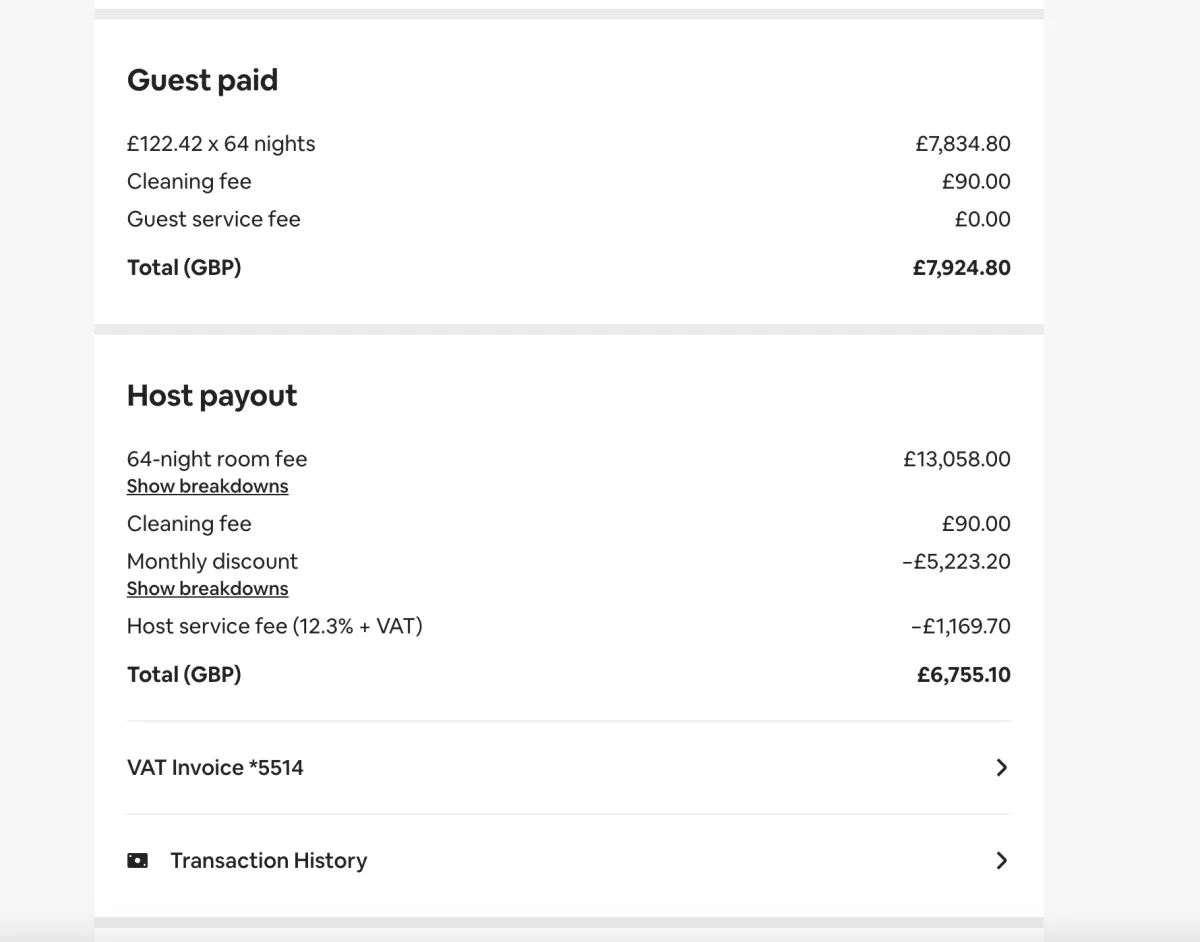Expand the Transaction History chevron arrow
The image size is (1200, 942).
pyautogui.click(x=1002, y=860)
